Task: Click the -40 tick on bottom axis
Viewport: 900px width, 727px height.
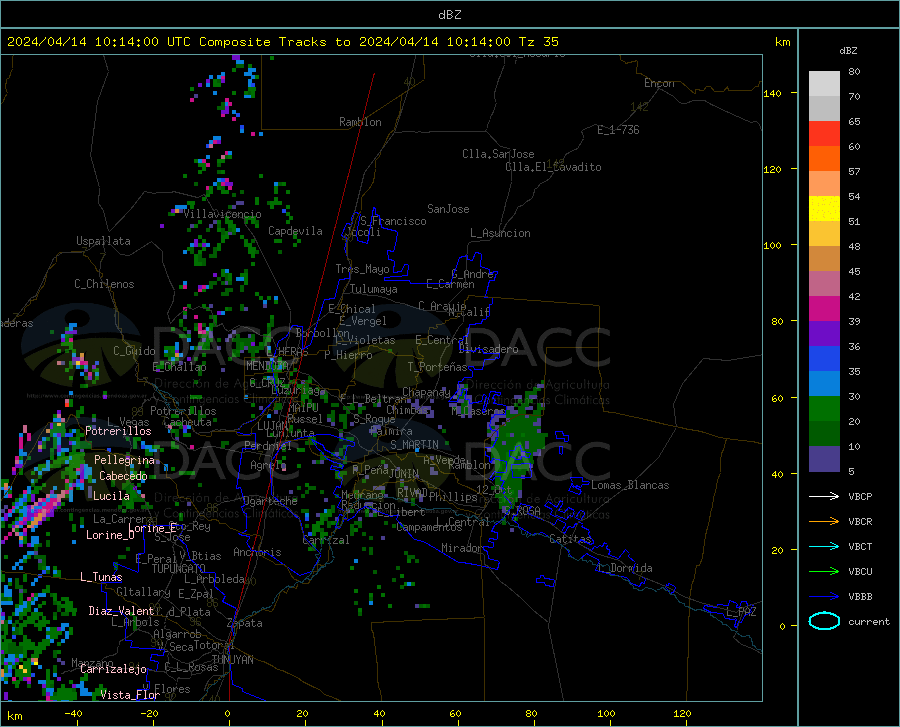Action: pos(73,714)
